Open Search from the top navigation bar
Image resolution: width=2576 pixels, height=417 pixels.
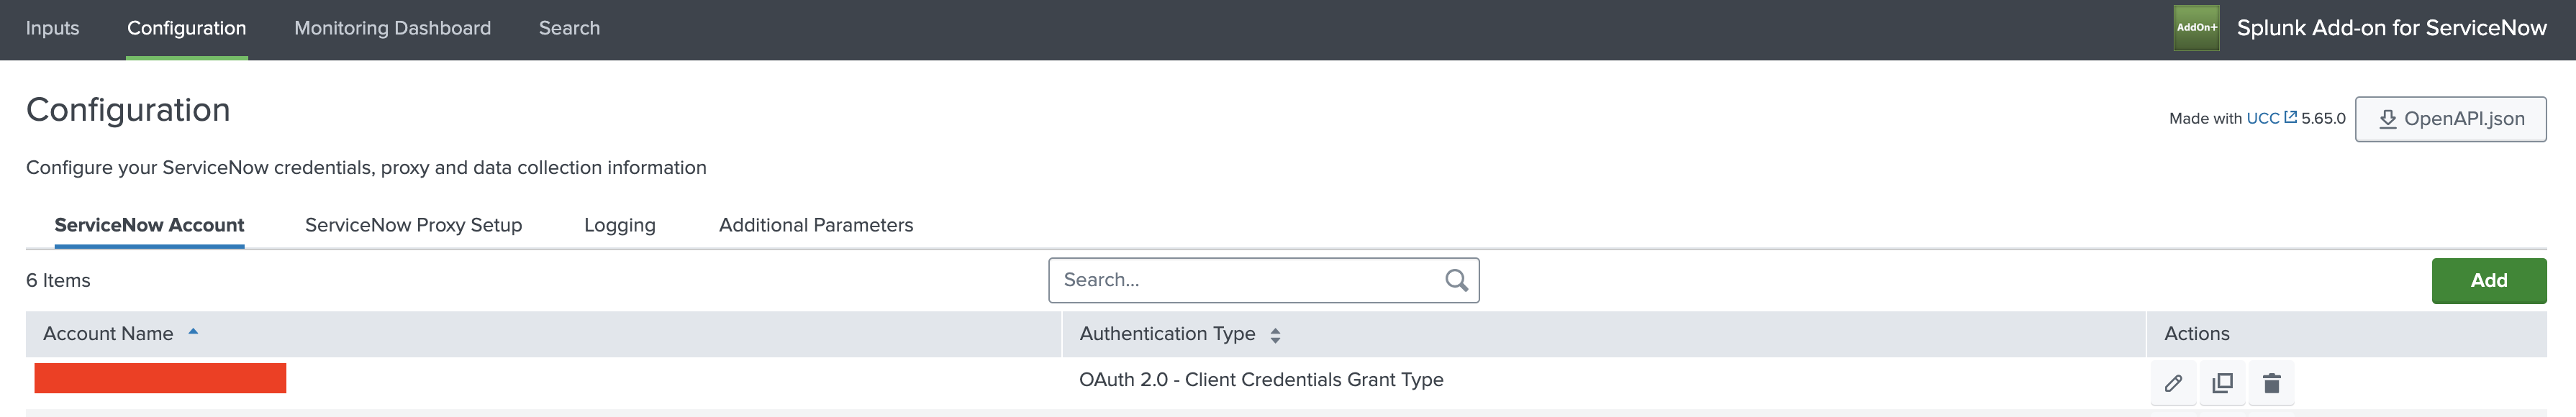click(x=568, y=28)
